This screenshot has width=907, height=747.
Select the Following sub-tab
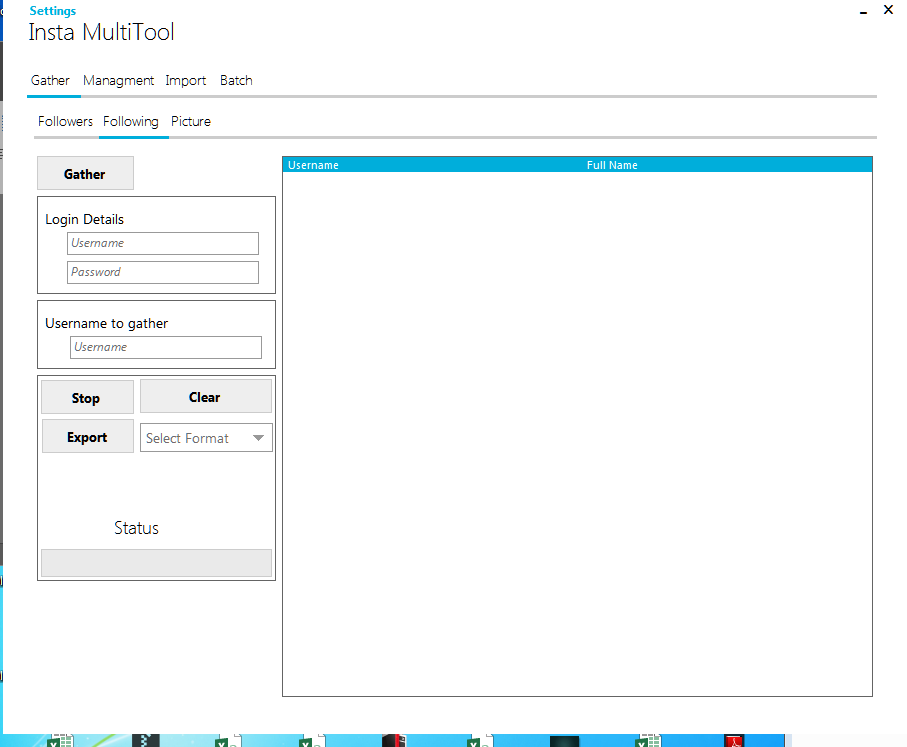coord(131,122)
